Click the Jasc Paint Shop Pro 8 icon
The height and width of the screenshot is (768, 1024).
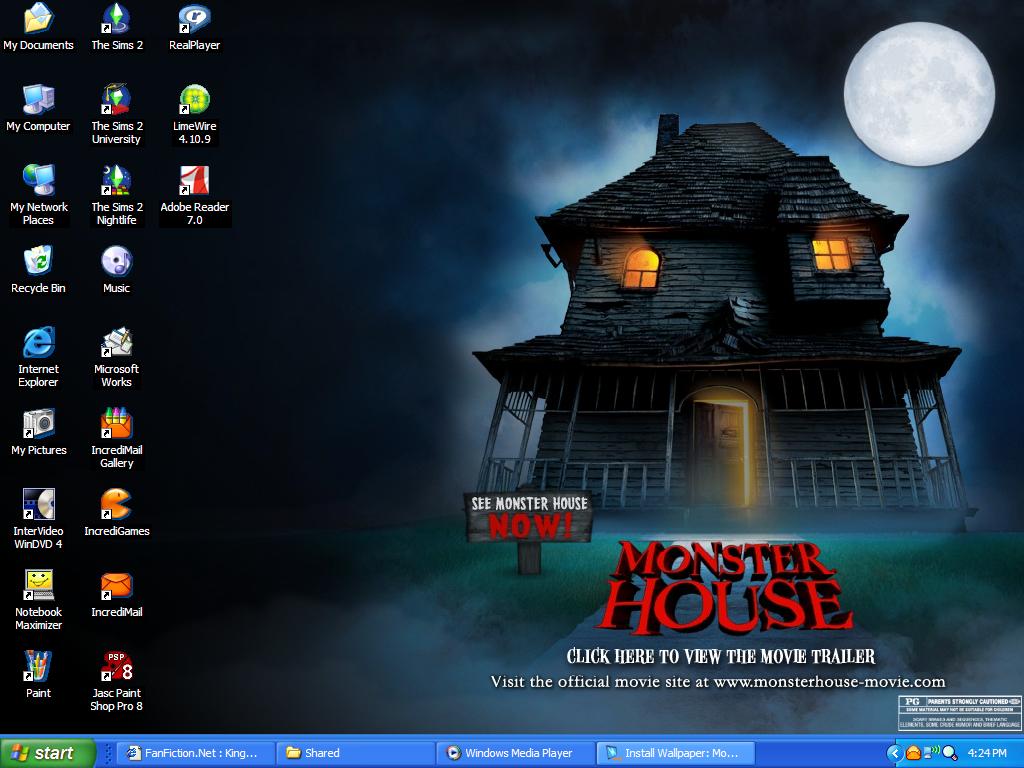(116, 668)
